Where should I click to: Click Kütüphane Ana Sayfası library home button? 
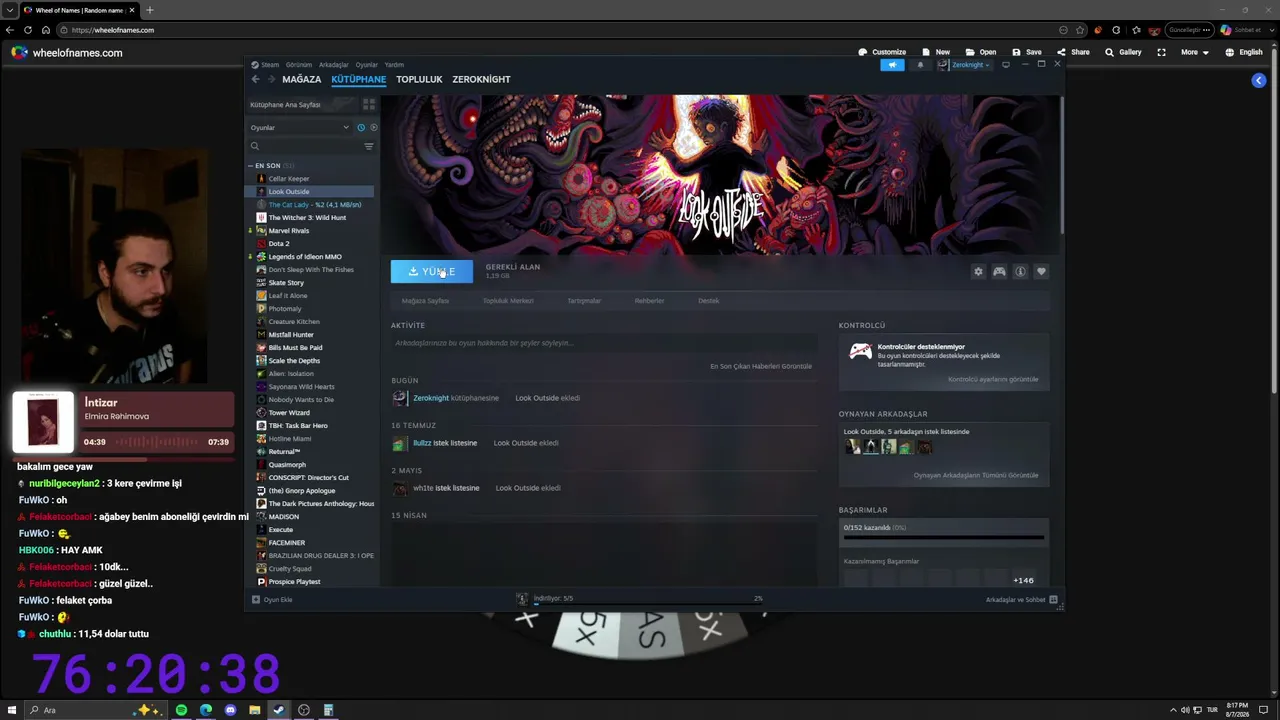point(303,104)
